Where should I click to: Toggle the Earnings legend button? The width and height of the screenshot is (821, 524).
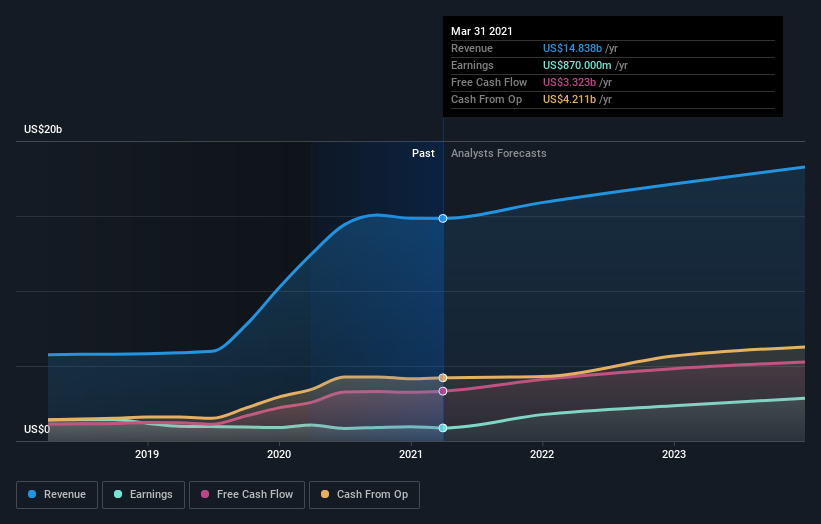143,495
